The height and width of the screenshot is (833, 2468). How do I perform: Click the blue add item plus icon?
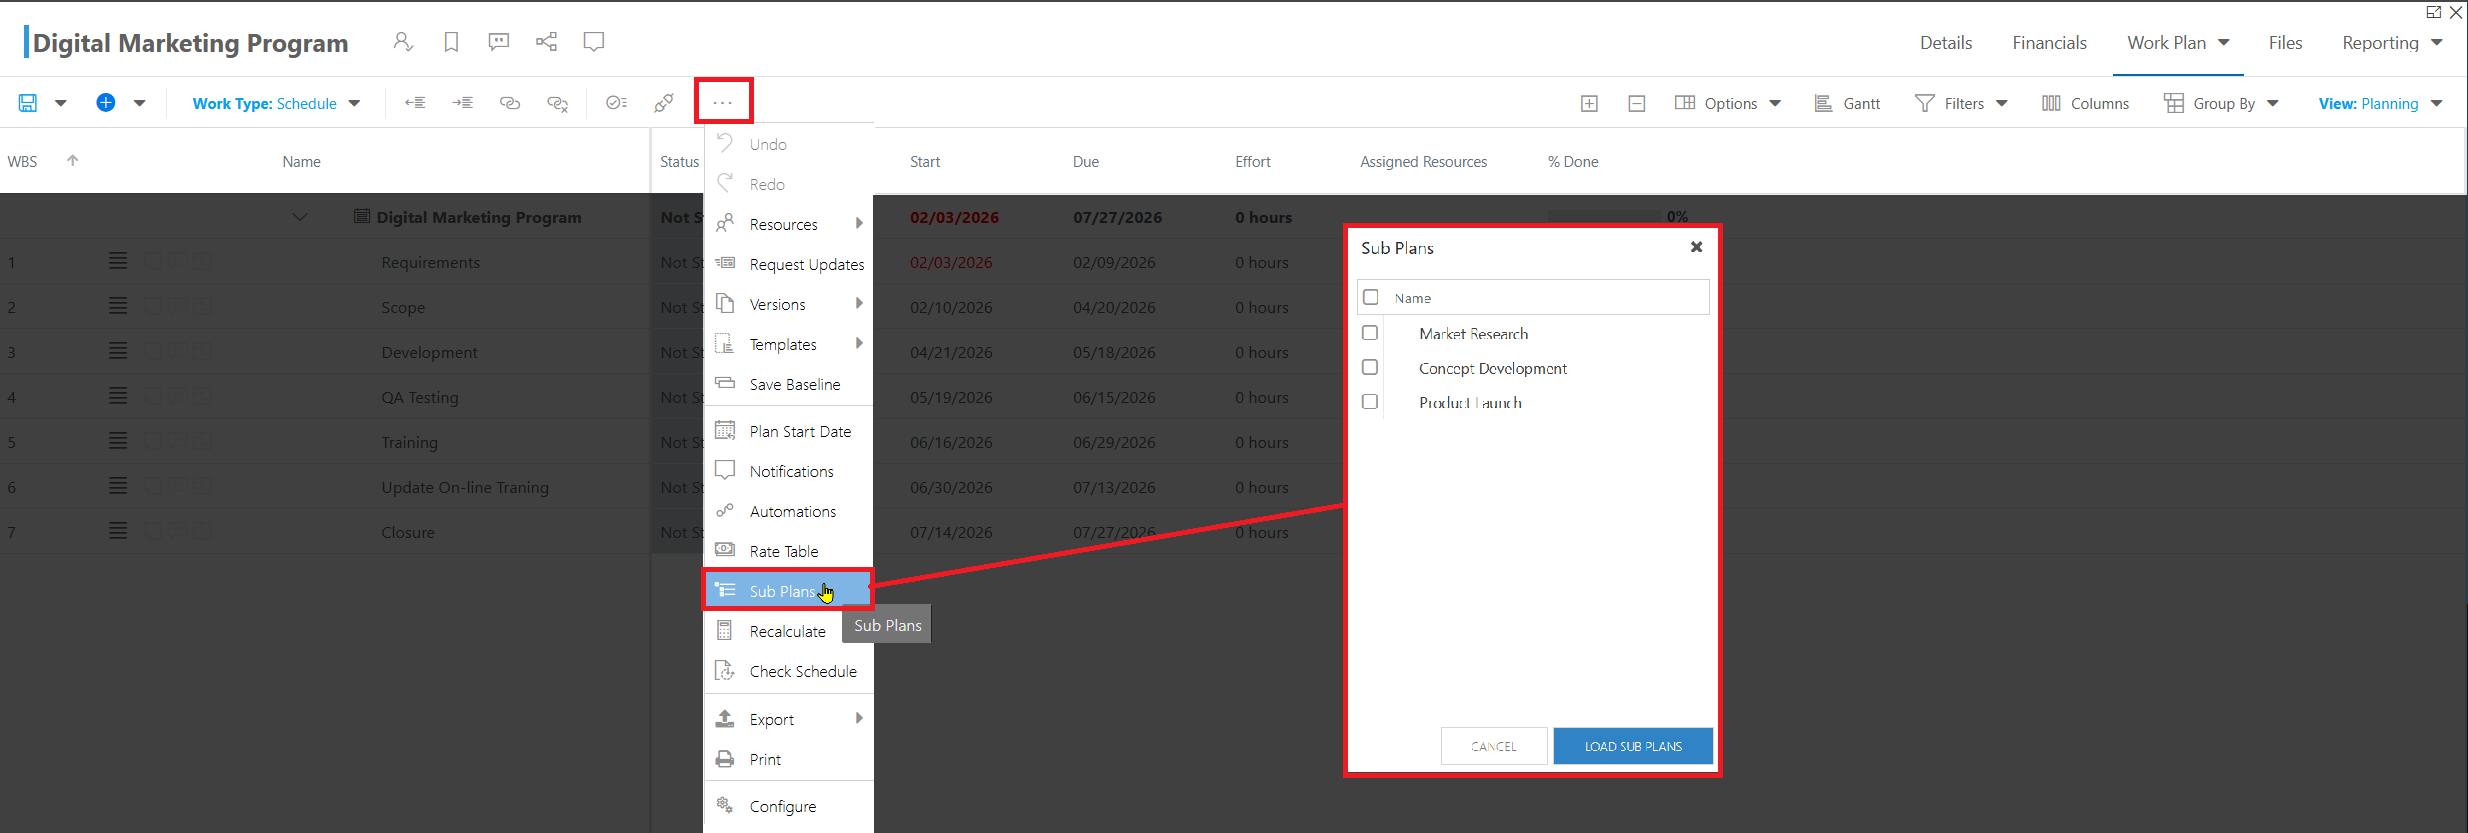pyautogui.click(x=106, y=102)
